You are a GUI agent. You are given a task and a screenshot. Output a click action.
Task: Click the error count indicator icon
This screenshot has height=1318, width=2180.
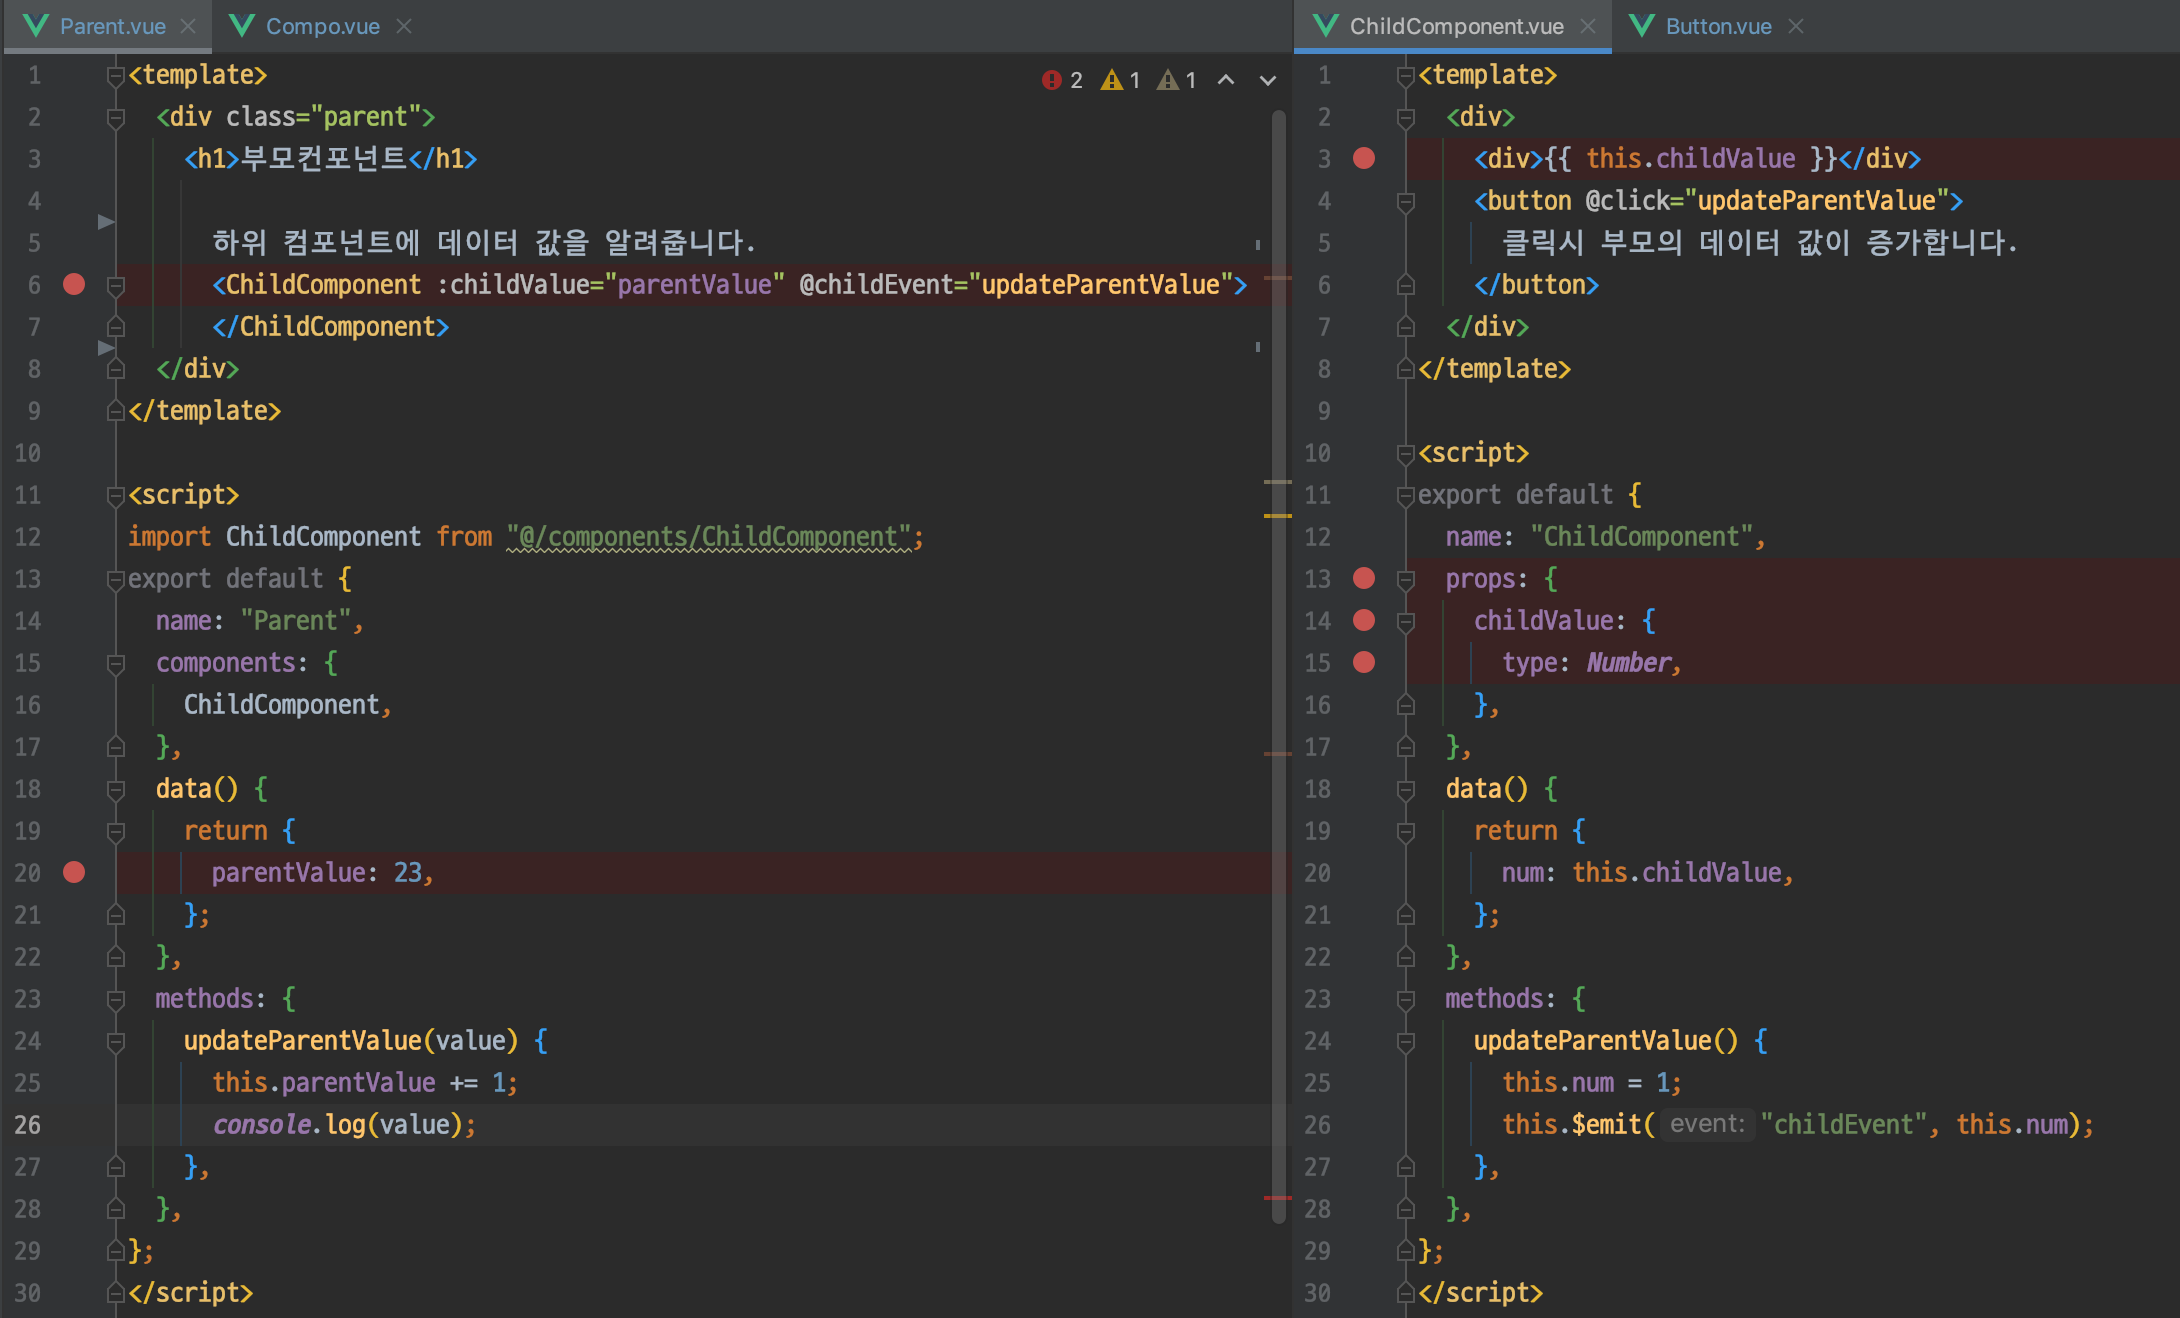1051,80
